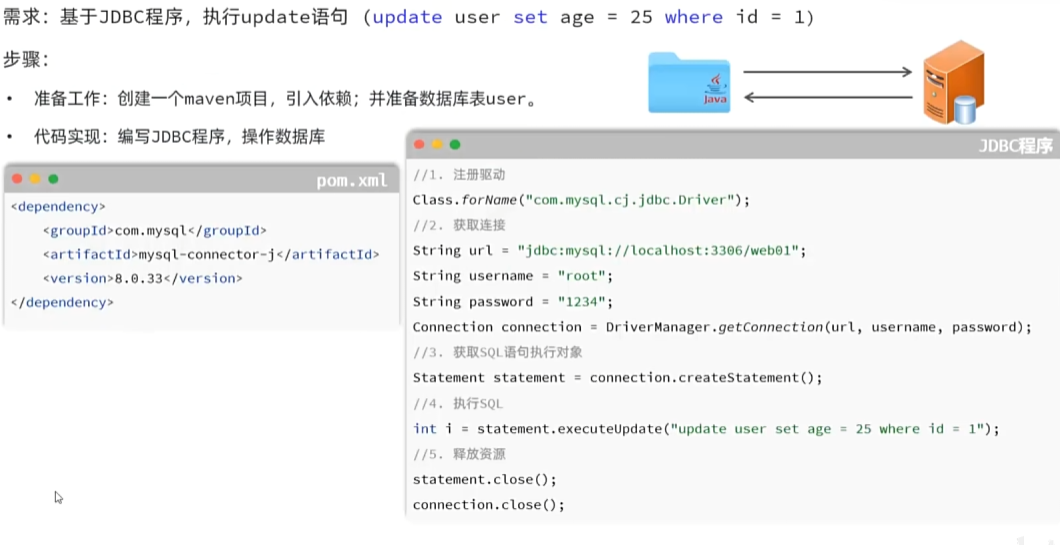Click the JDBC程序 title label
Viewport: 1060px width, 545px height.
coord(1016,146)
